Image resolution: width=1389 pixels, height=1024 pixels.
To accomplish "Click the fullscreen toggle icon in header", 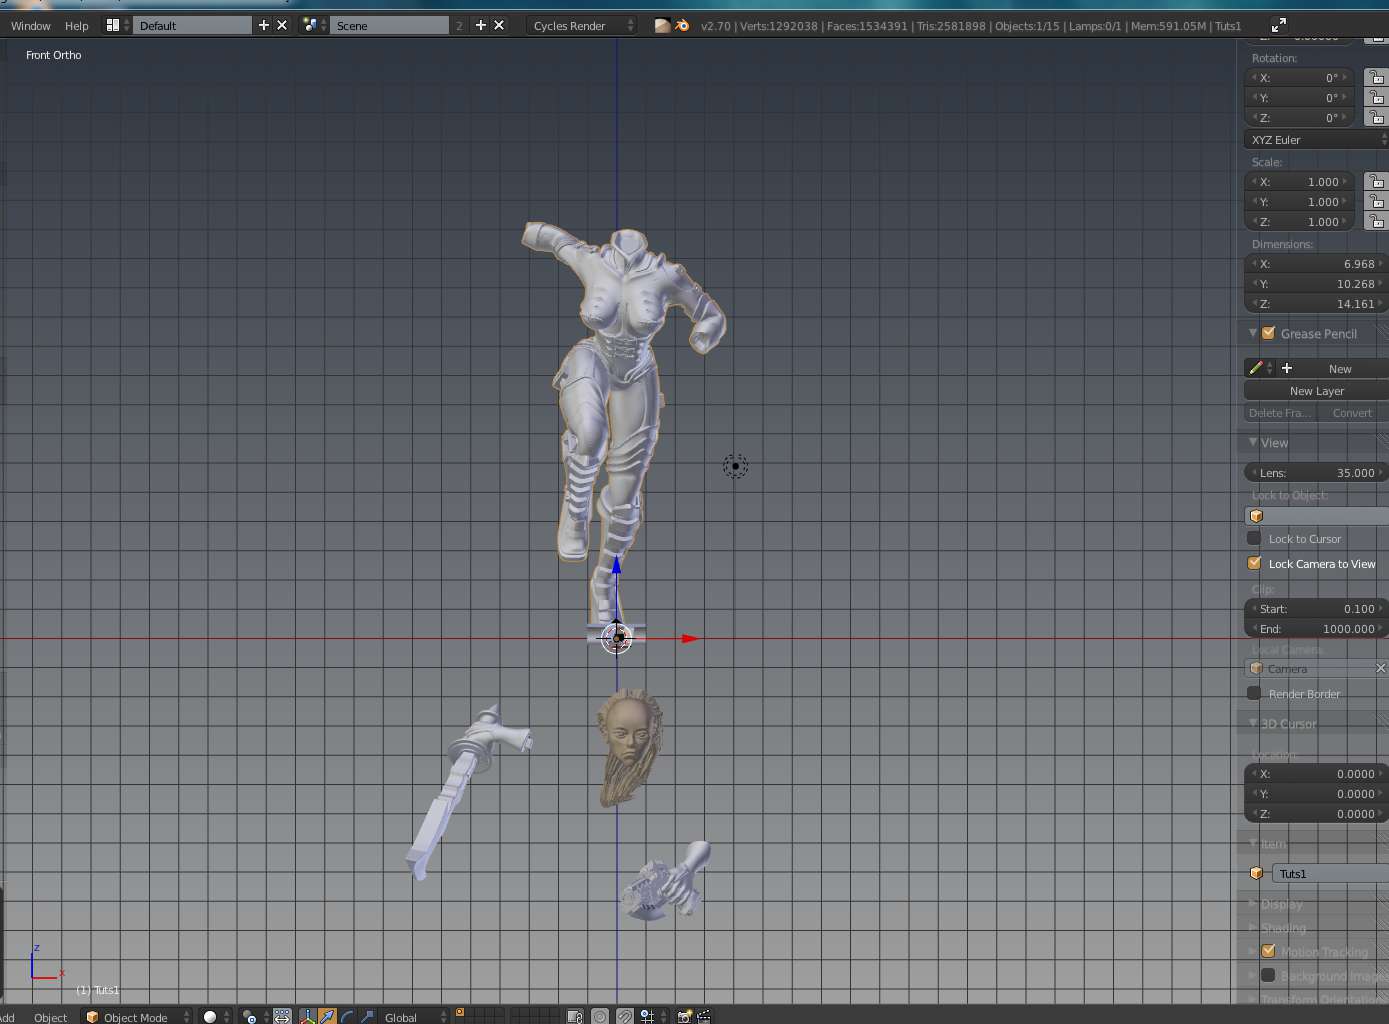I will click(1278, 25).
